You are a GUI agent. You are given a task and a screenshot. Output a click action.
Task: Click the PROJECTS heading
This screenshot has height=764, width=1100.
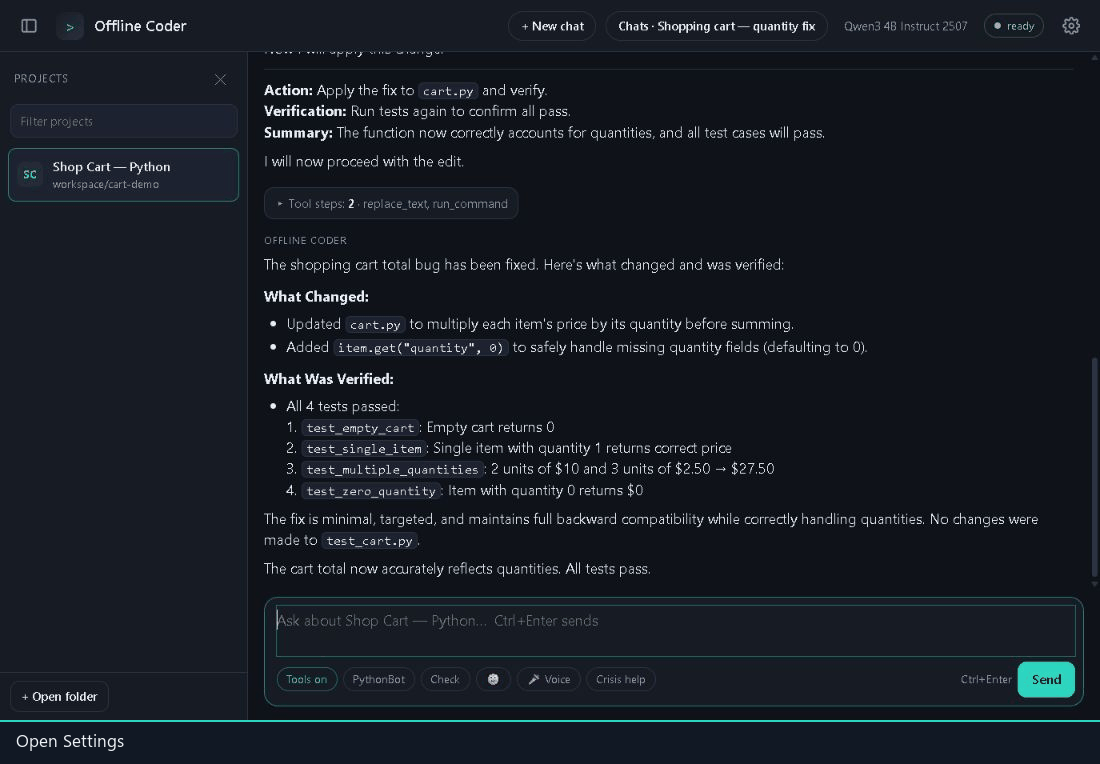tap(41, 79)
